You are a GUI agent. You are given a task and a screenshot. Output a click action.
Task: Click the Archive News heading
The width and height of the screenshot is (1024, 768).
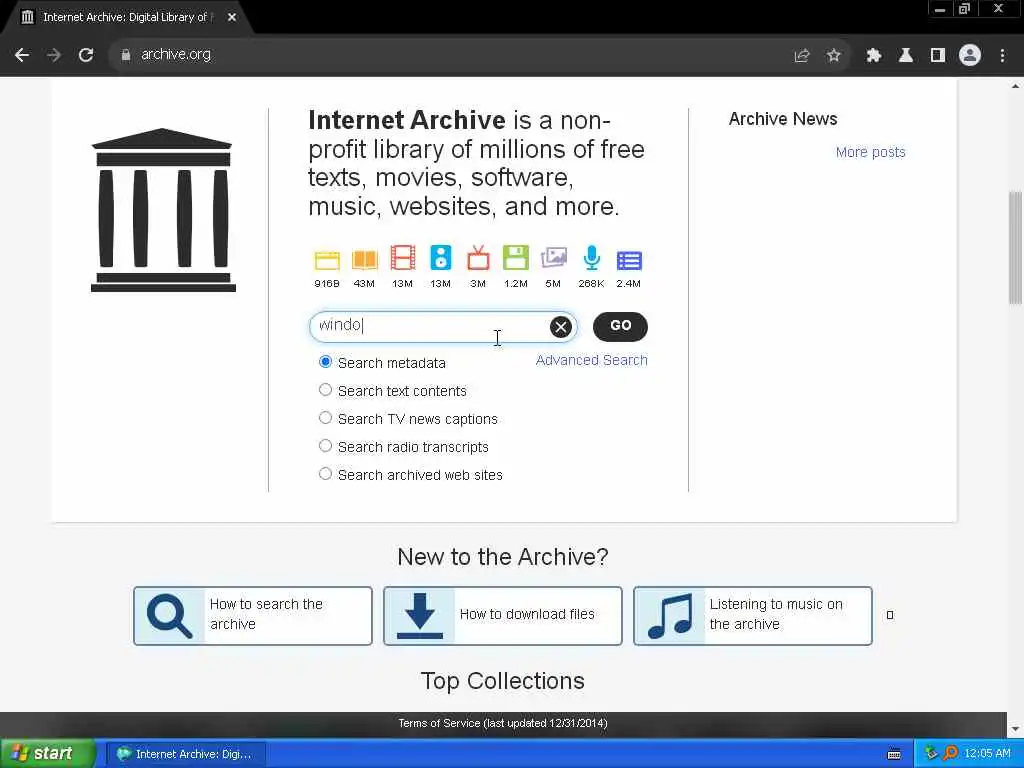[x=782, y=119]
